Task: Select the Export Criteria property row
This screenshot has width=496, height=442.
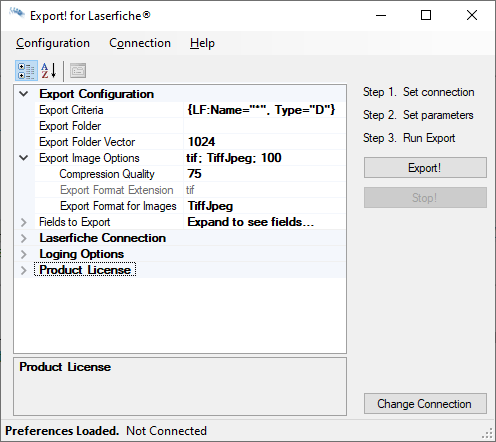Action: coord(190,110)
